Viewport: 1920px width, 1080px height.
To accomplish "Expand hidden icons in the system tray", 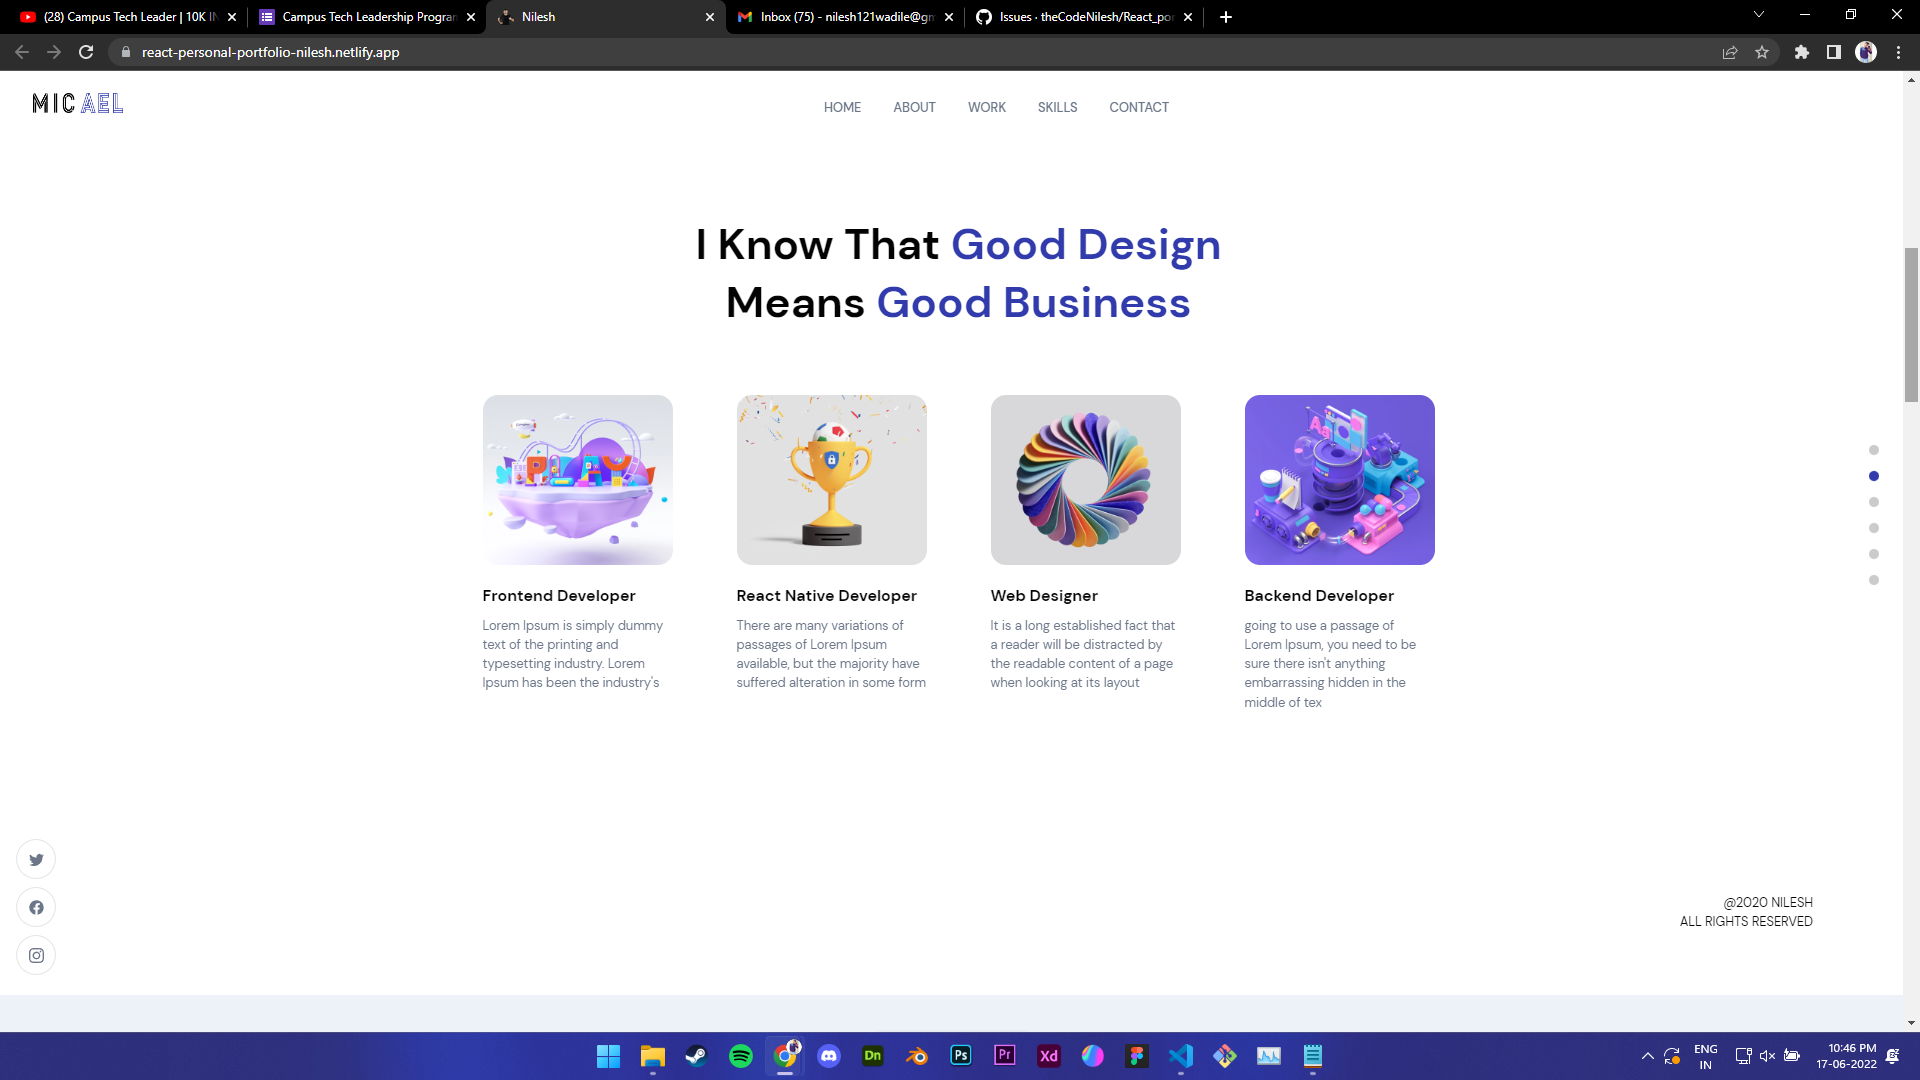I will (x=1647, y=1055).
